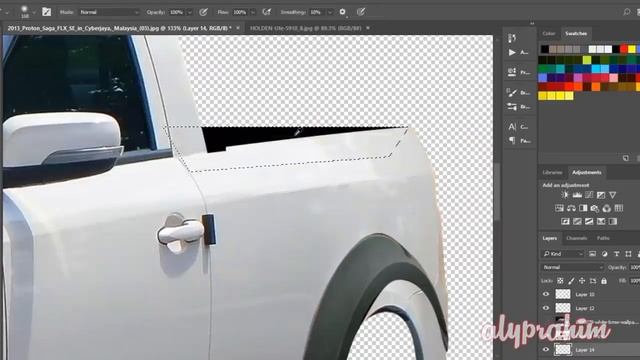
Task: Open the brush Mode dropdown
Action: (109, 12)
